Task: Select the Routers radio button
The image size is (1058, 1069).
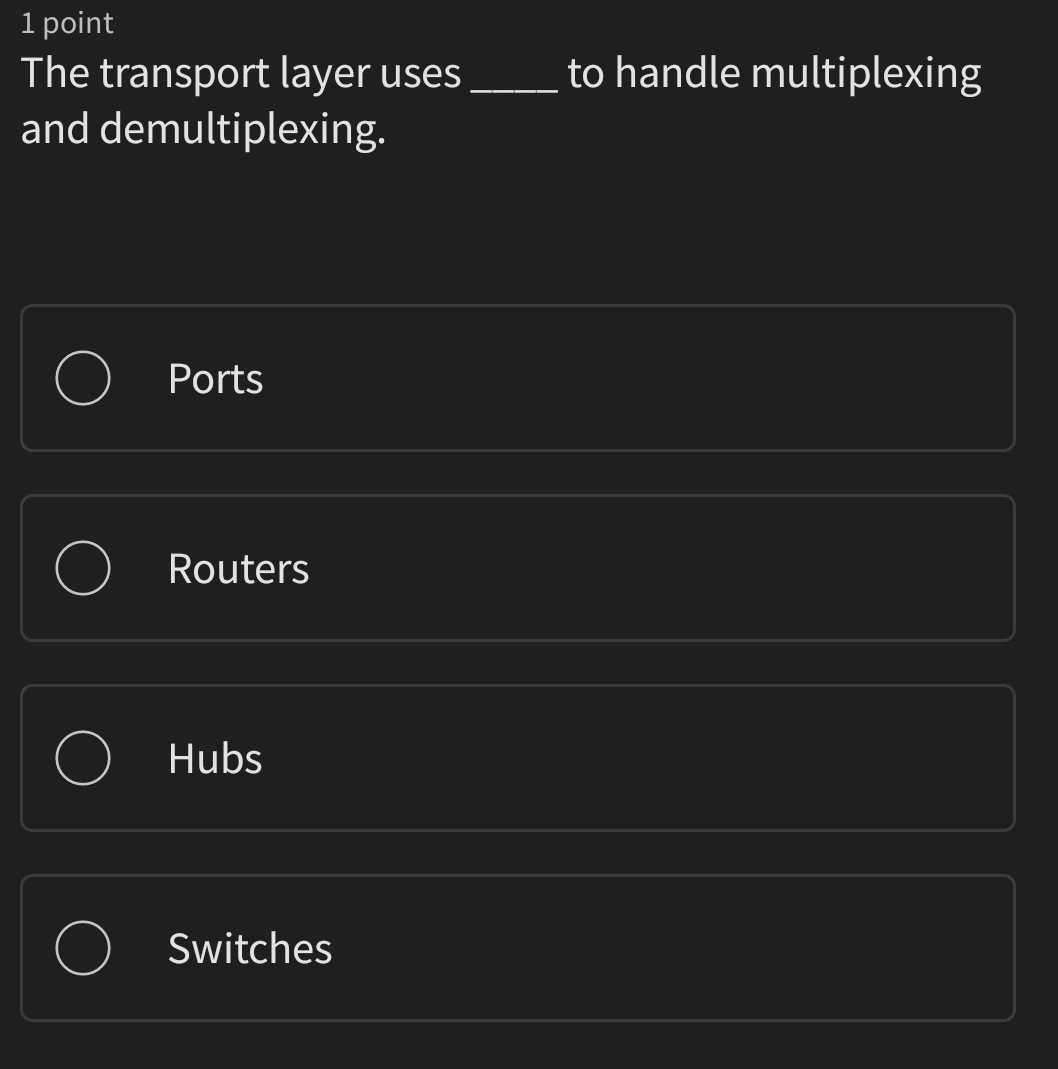Action: (x=83, y=568)
